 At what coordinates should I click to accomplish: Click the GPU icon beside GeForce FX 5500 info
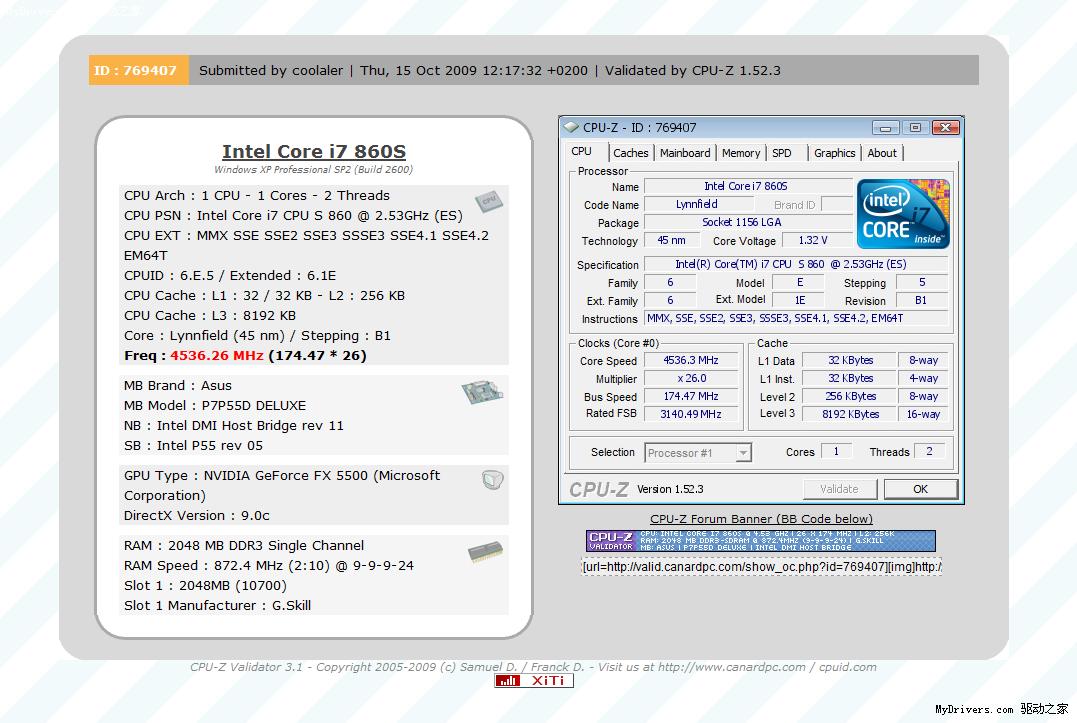[490, 479]
